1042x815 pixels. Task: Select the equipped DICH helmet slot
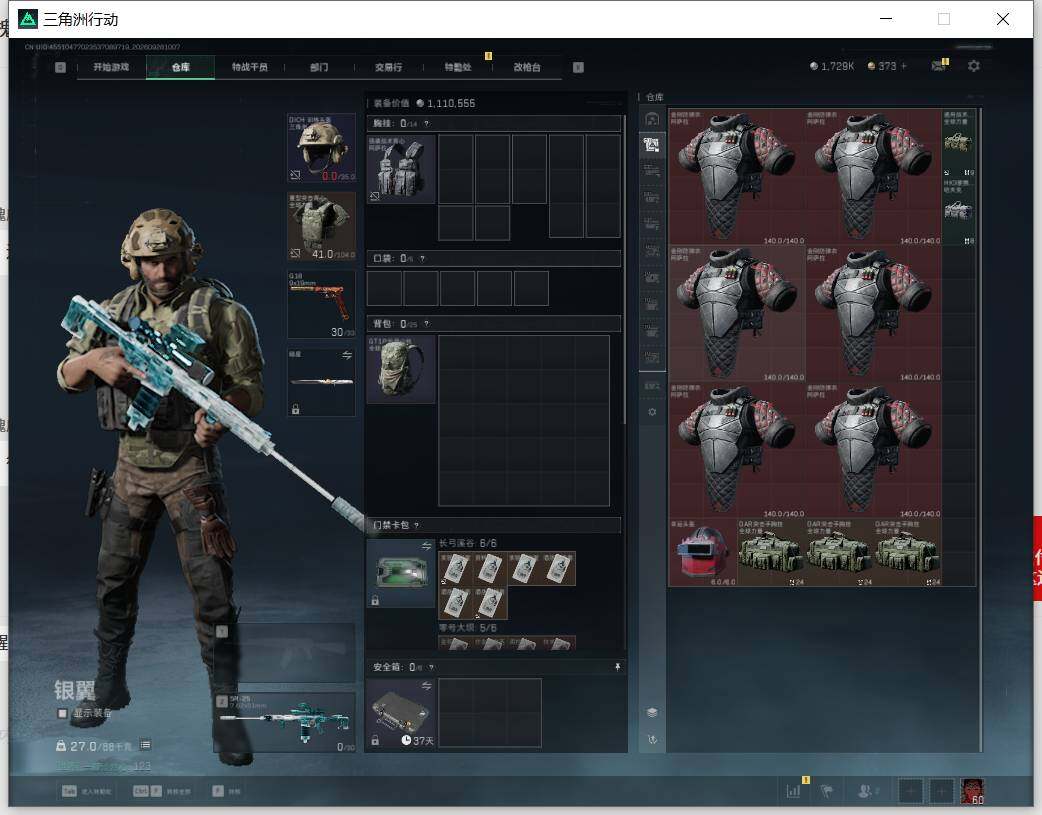pyautogui.click(x=322, y=148)
